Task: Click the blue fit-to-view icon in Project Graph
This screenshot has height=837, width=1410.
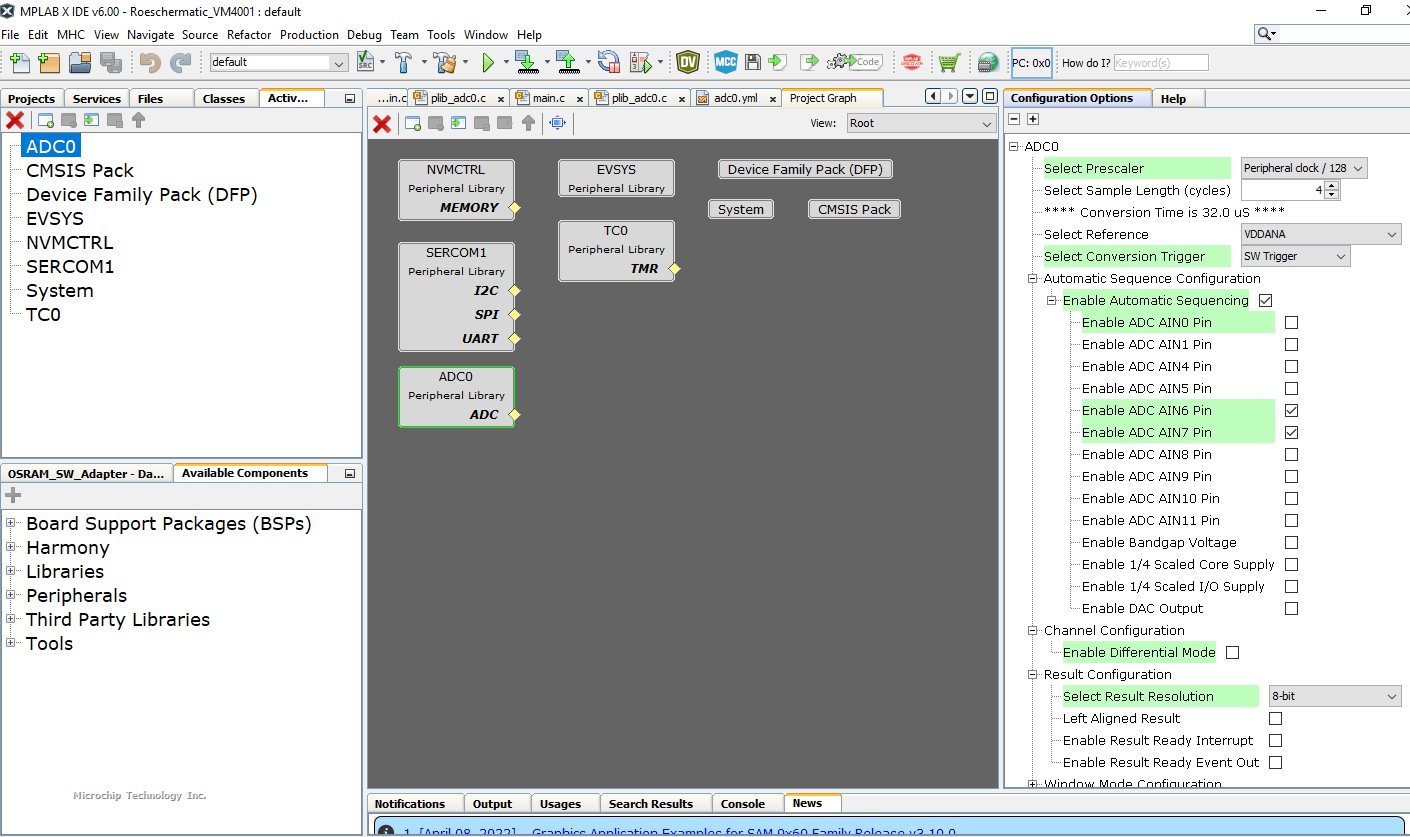Action: [x=557, y=124]
